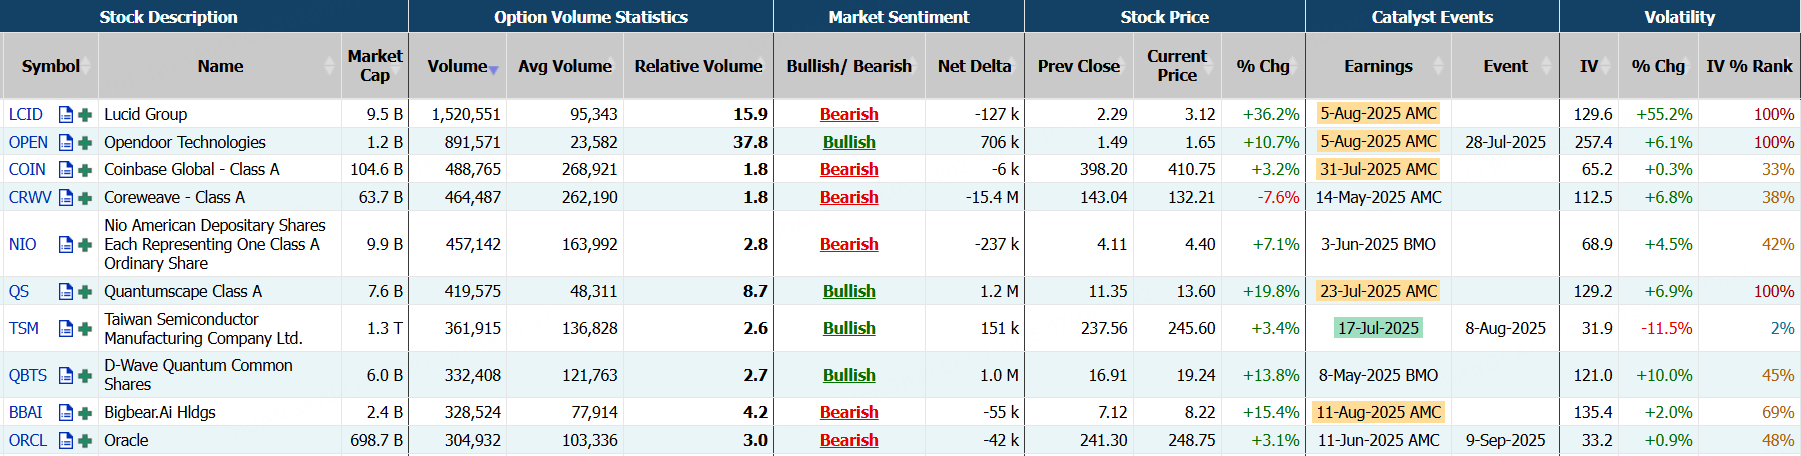This screenshot has width=1801, height=456.
Task: Open the QS symbol link
Action: pos(19,291)
